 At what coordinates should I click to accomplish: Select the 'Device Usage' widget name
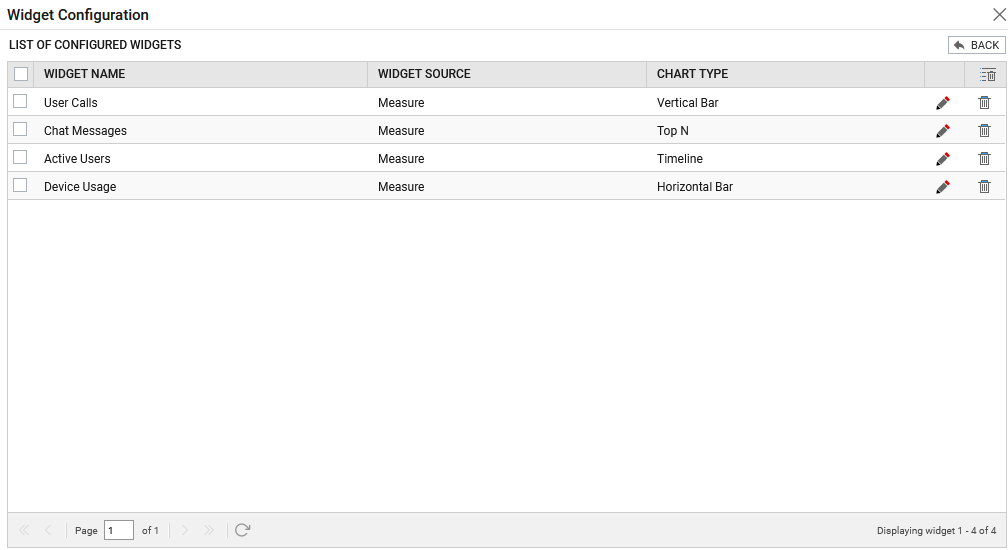[x=80, y=187]
